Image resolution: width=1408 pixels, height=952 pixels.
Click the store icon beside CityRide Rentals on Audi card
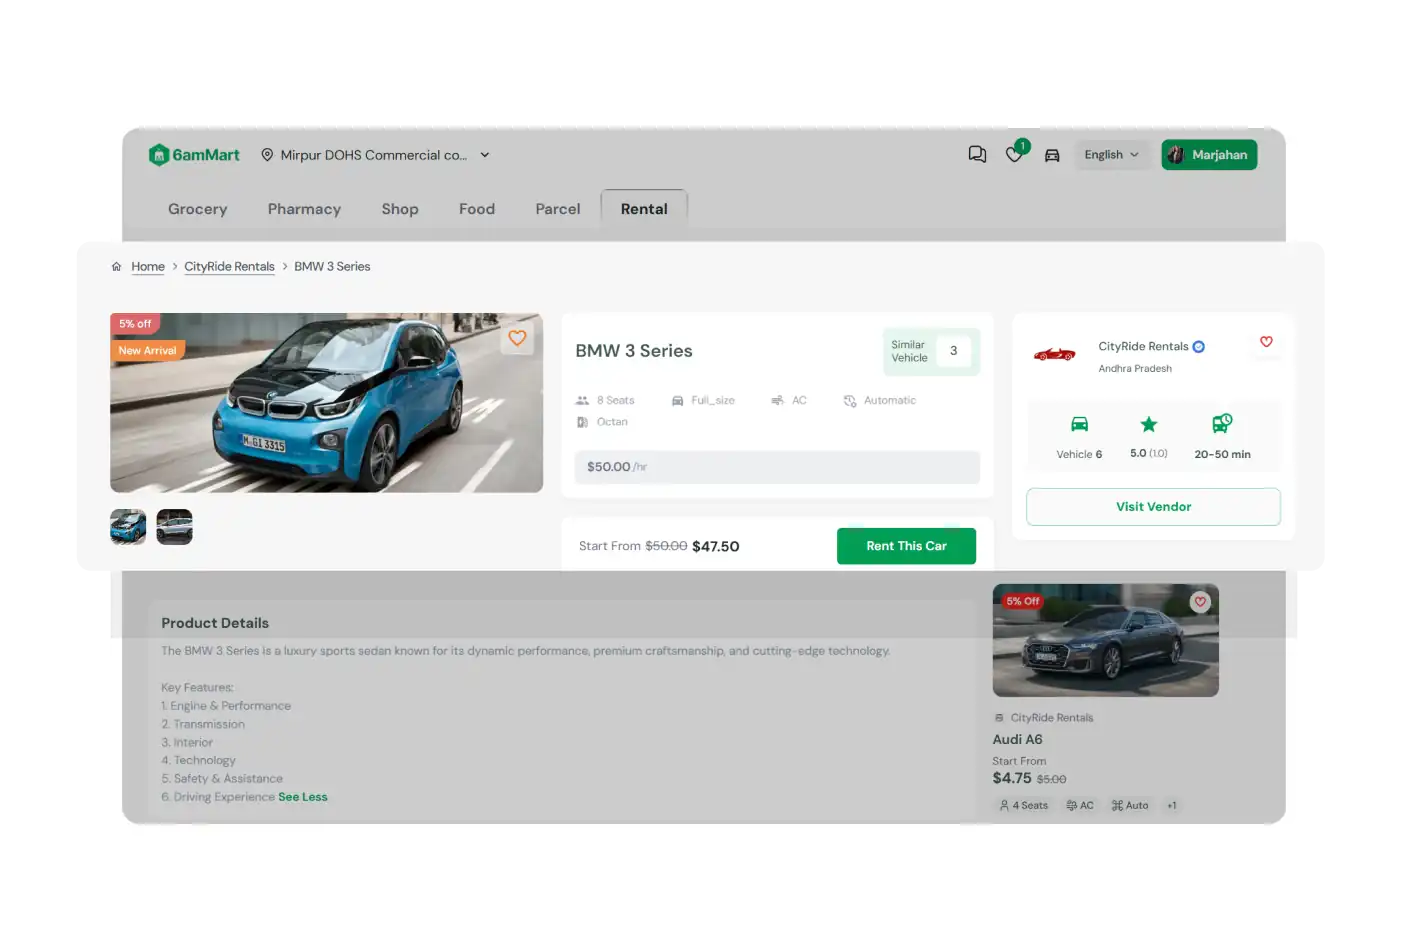pyautogui.click(x=999, y=718)
